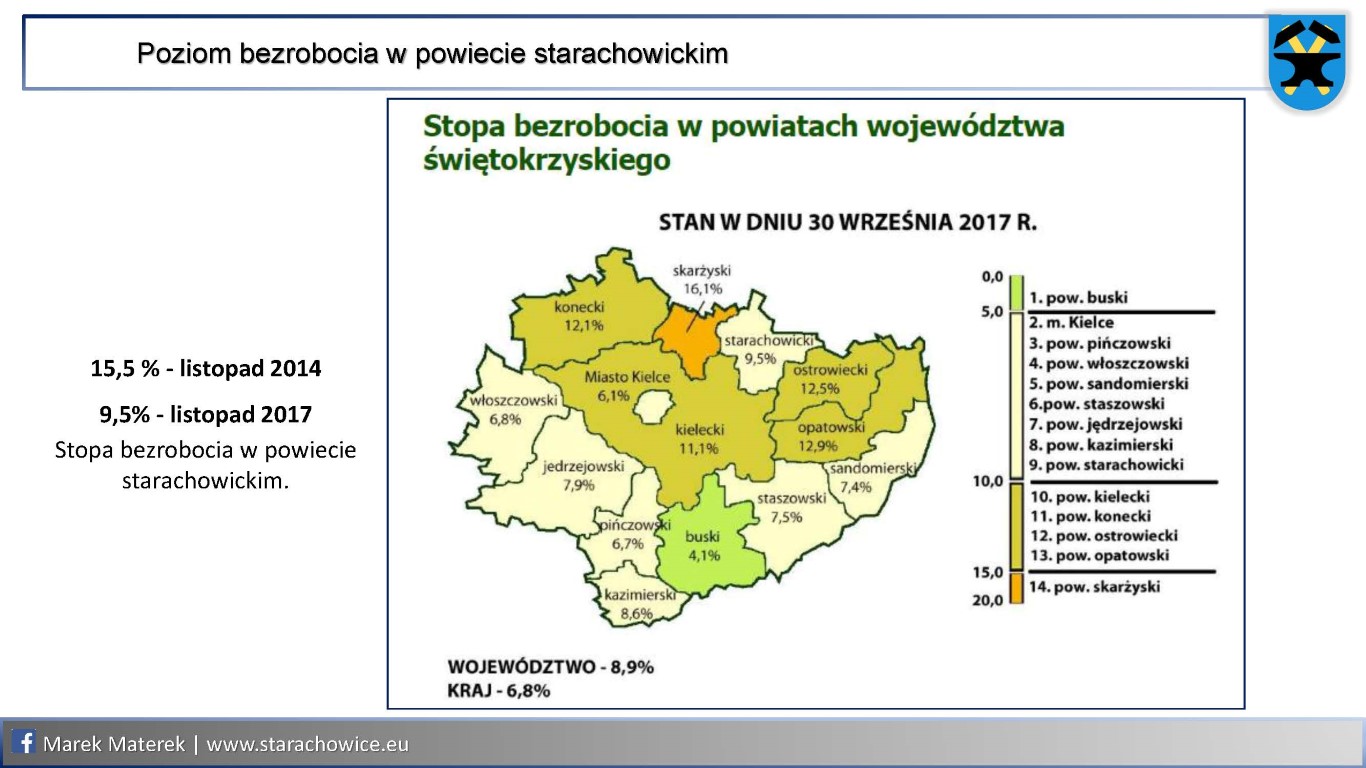
Task: Click the olive 10–15 legend swatch
Action: (x=1016, y=526)
